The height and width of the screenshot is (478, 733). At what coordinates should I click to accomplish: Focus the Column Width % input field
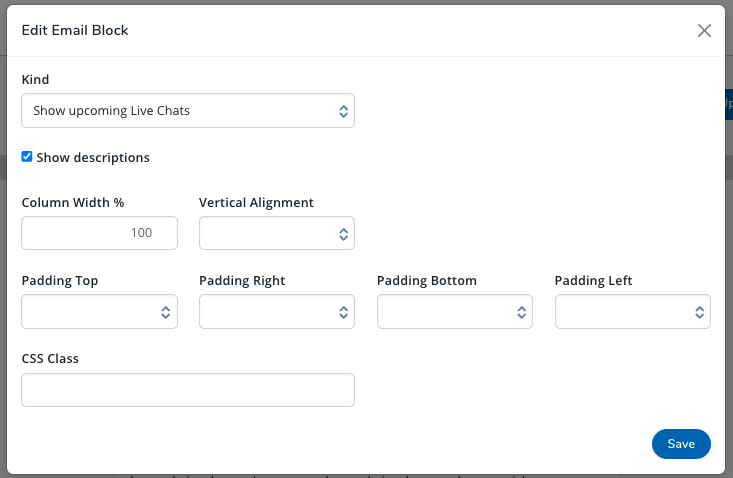tap(99, 233)
